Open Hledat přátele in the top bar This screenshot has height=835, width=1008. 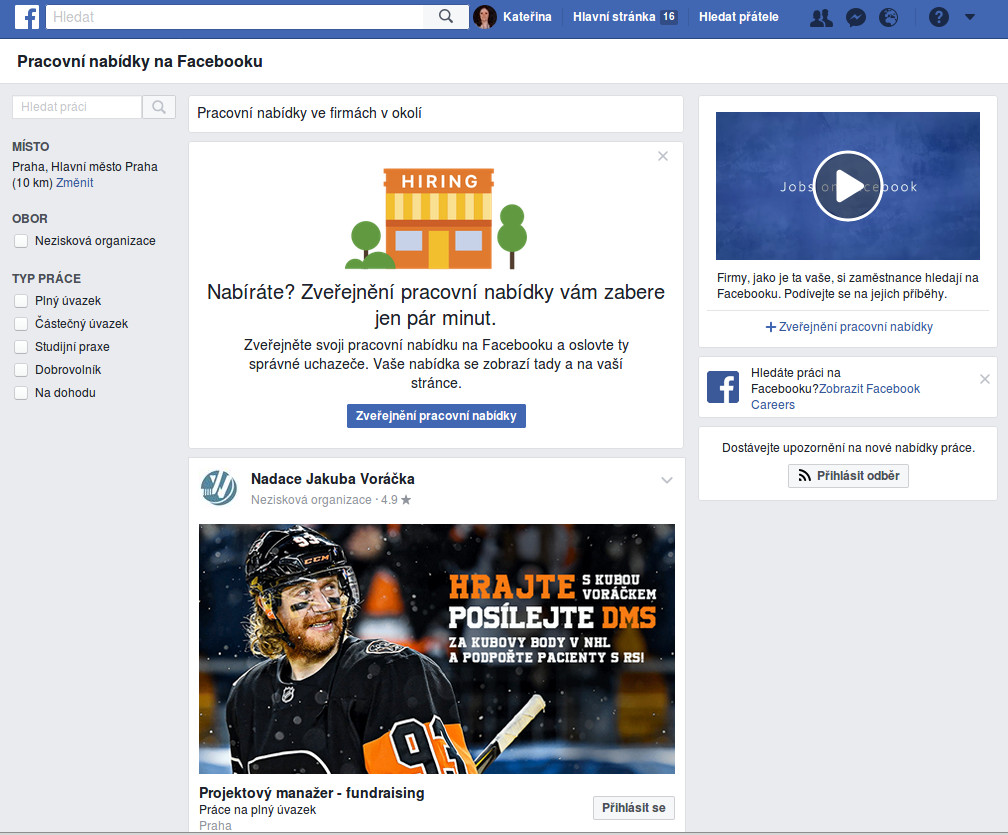pos(739,17)
